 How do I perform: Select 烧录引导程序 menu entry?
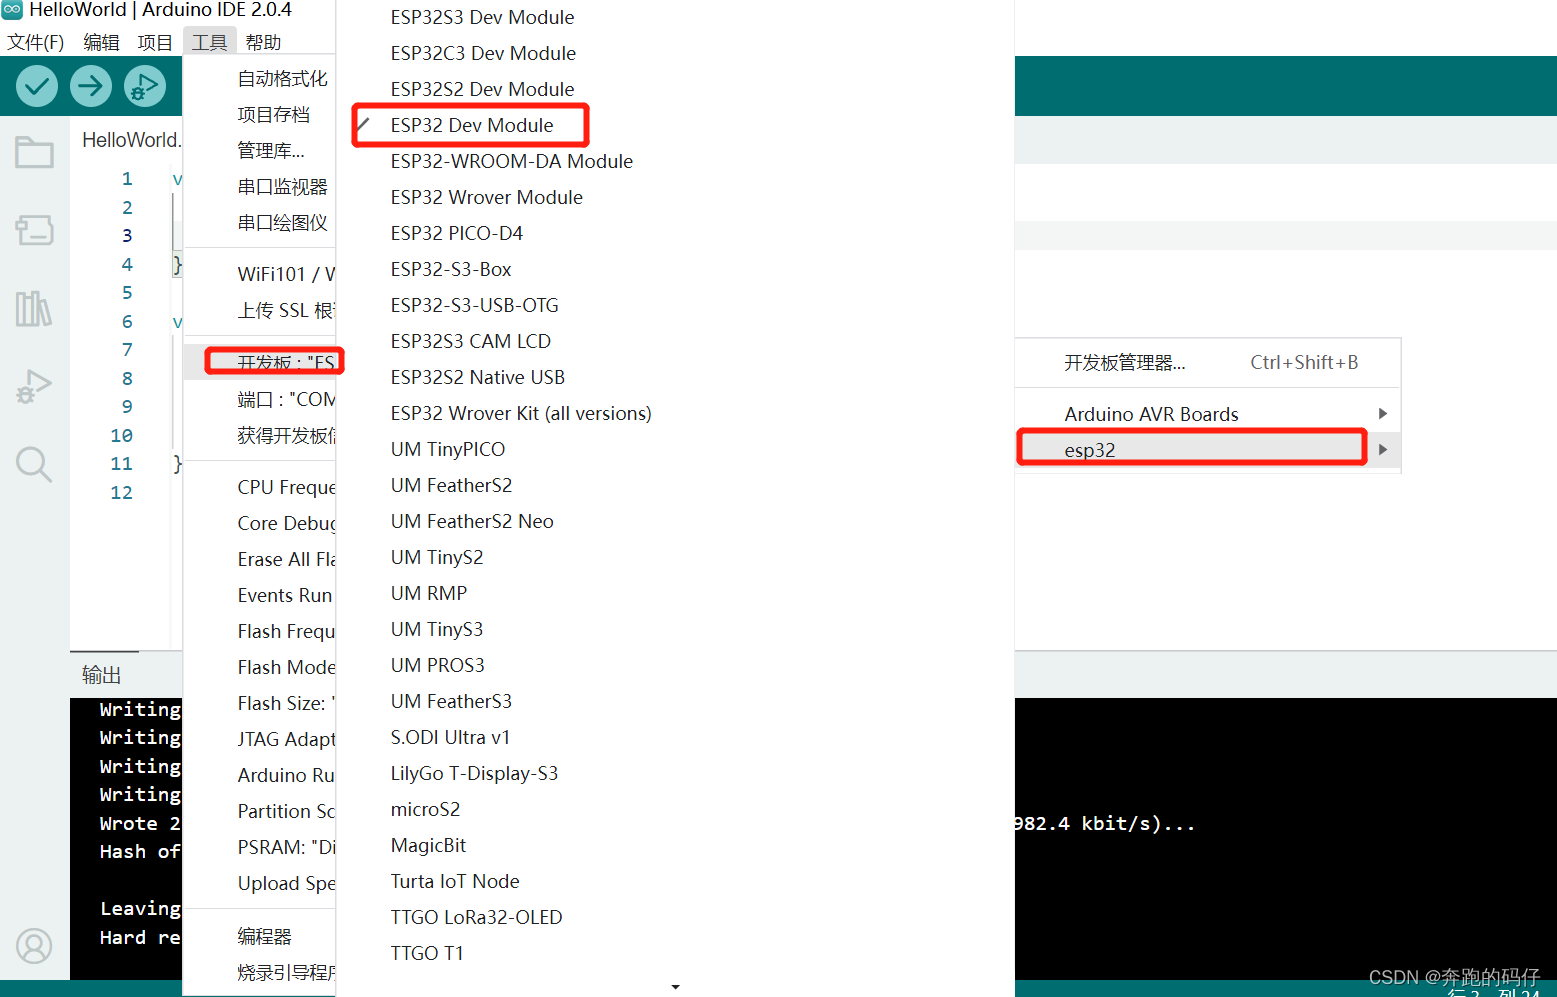tap(260, 972)
